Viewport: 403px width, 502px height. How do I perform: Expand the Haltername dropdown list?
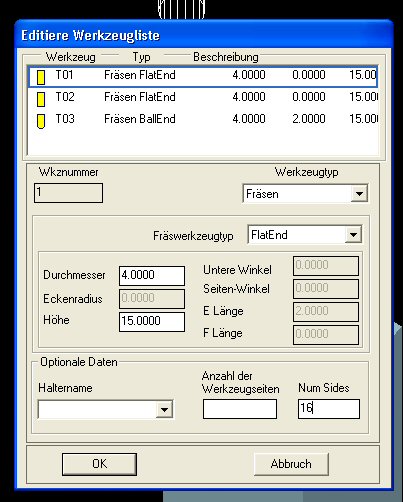click(164, 409)
